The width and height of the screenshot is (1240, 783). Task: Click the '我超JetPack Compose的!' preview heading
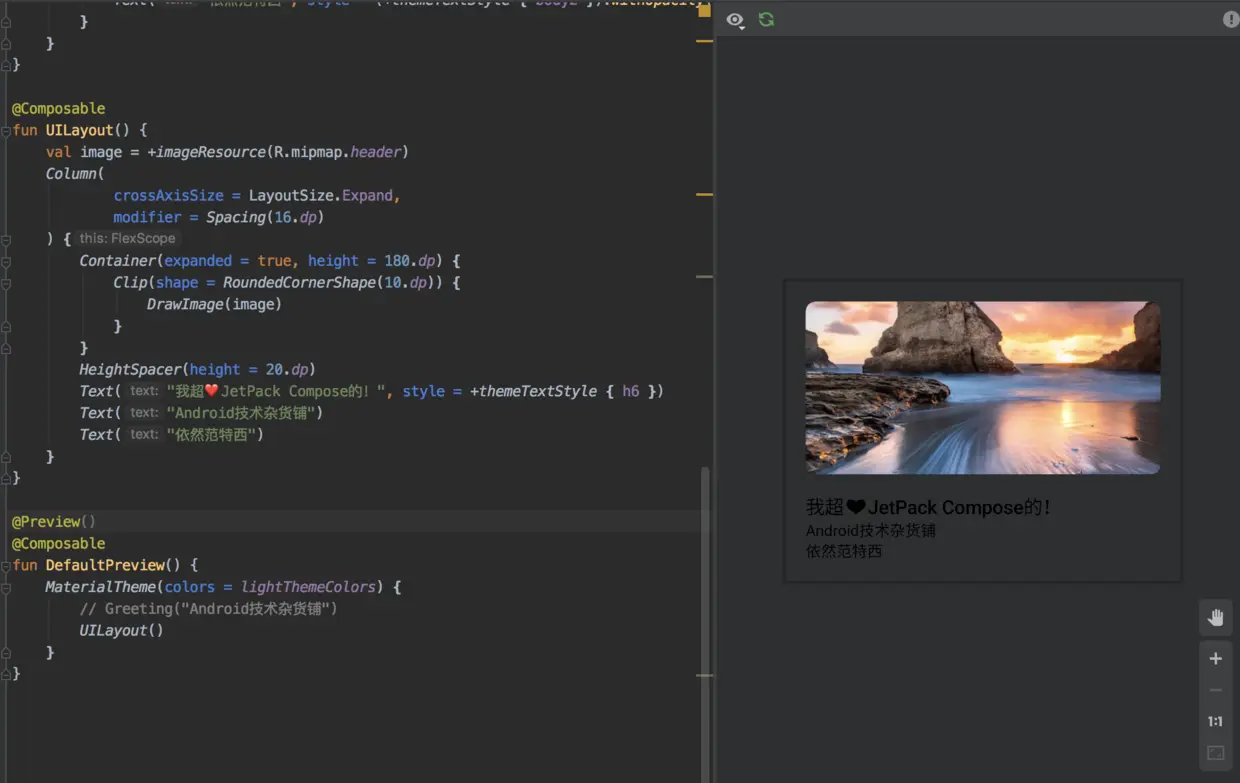coord(928,508)
